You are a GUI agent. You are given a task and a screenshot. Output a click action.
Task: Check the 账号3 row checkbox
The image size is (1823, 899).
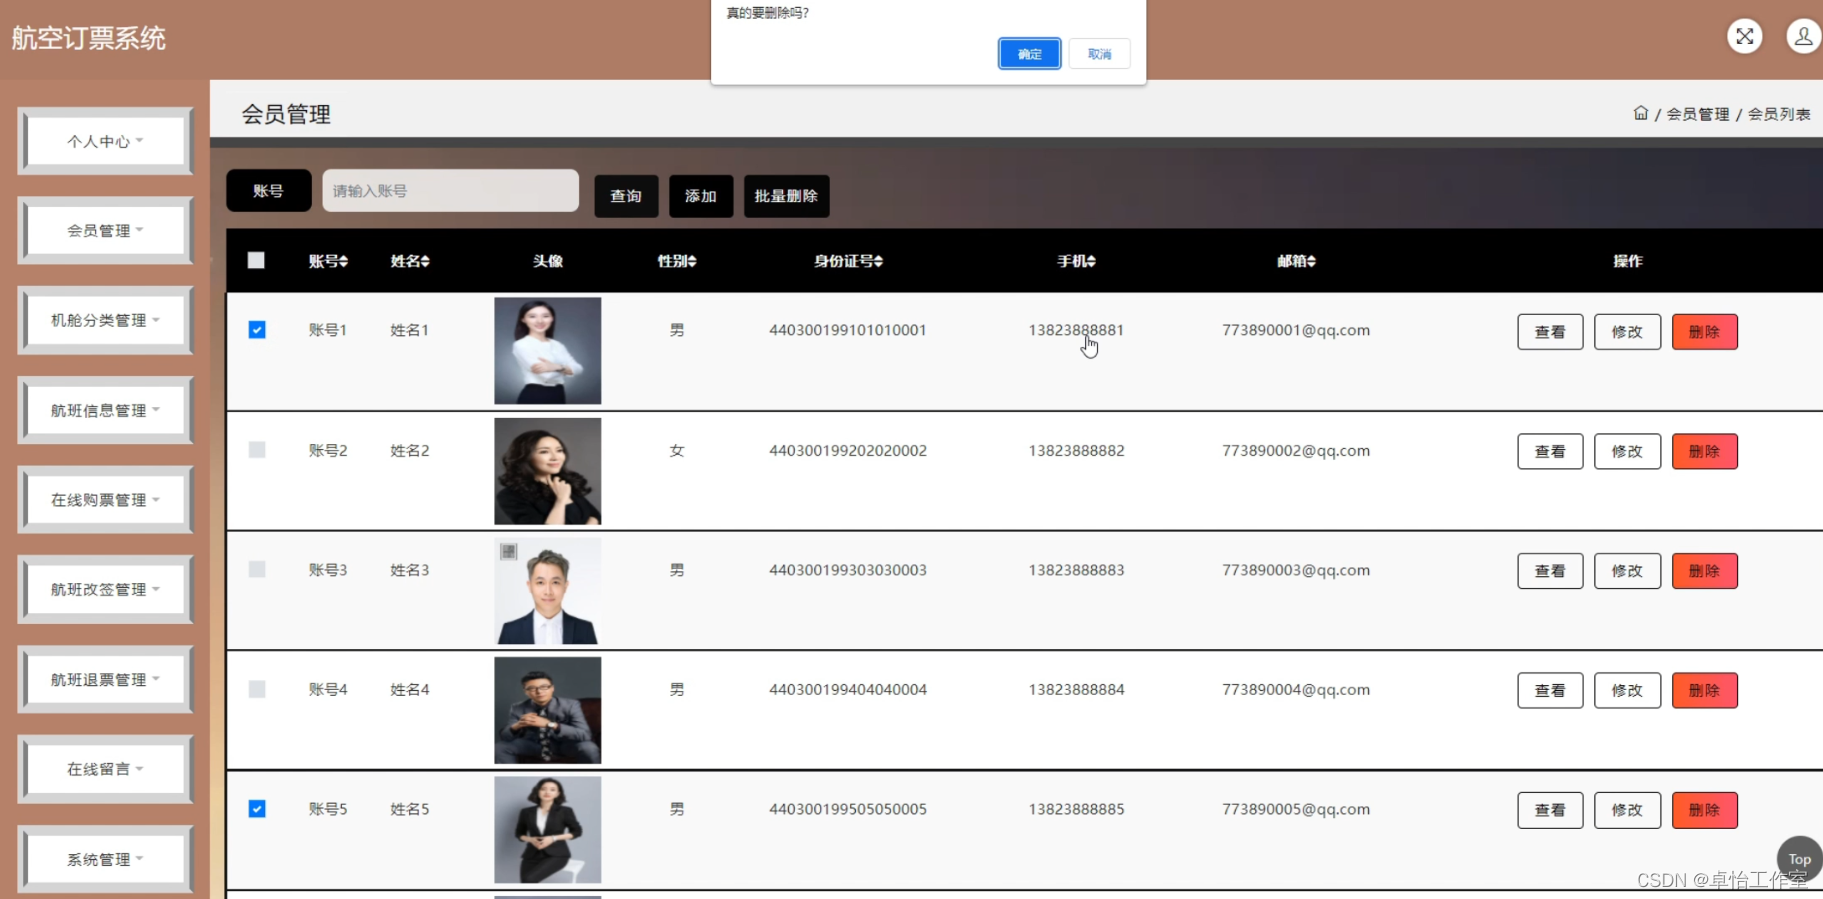(x=257, y=569)
